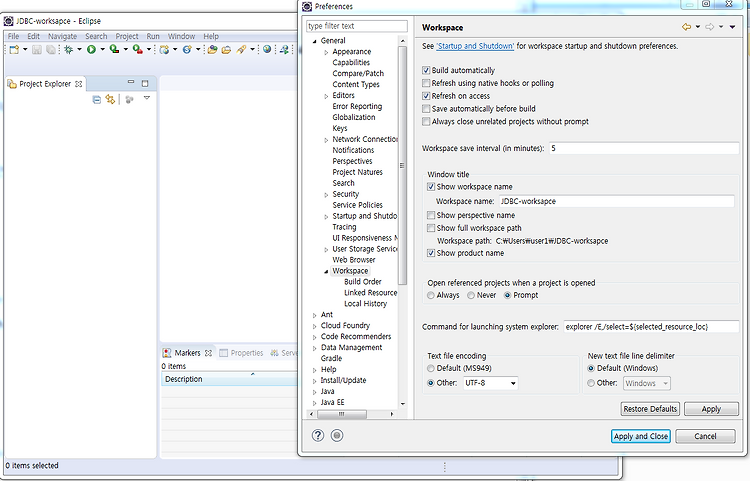This screenshot has width=750, height=481.
Task: Close the Project Explorer tab with its X
Action: click(x=78, y=84)
